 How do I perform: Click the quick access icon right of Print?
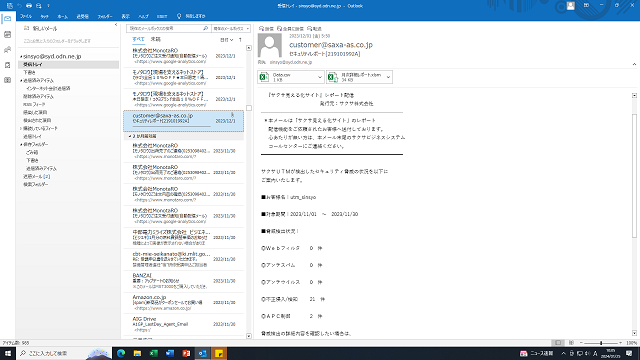pos(39,6)
